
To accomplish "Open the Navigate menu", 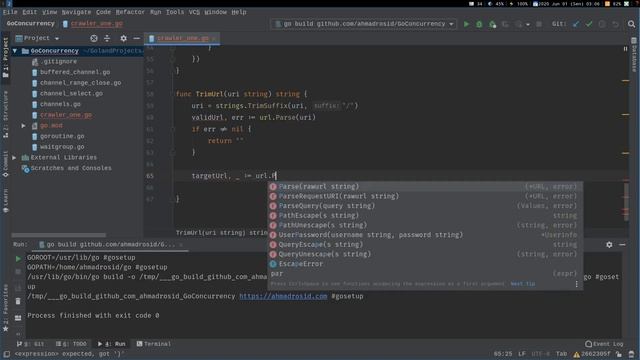I will coord(76,12).
